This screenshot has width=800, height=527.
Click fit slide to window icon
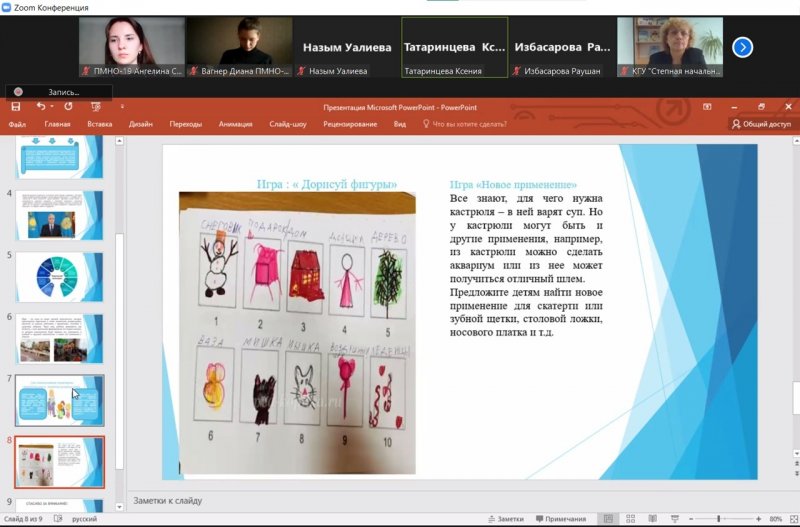point(790,519)
